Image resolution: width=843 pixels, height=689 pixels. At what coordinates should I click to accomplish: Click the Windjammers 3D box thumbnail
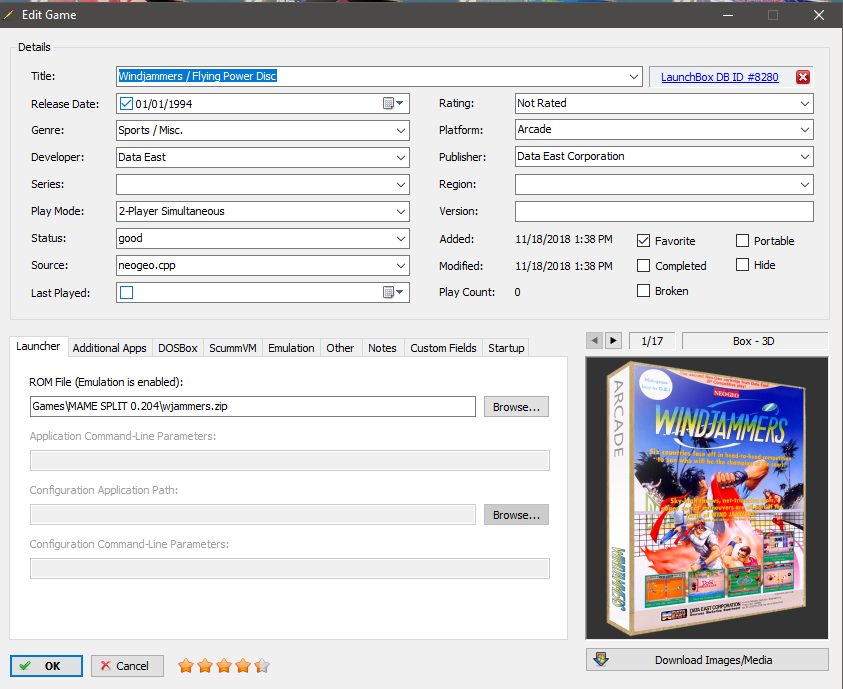coord(707,498)
